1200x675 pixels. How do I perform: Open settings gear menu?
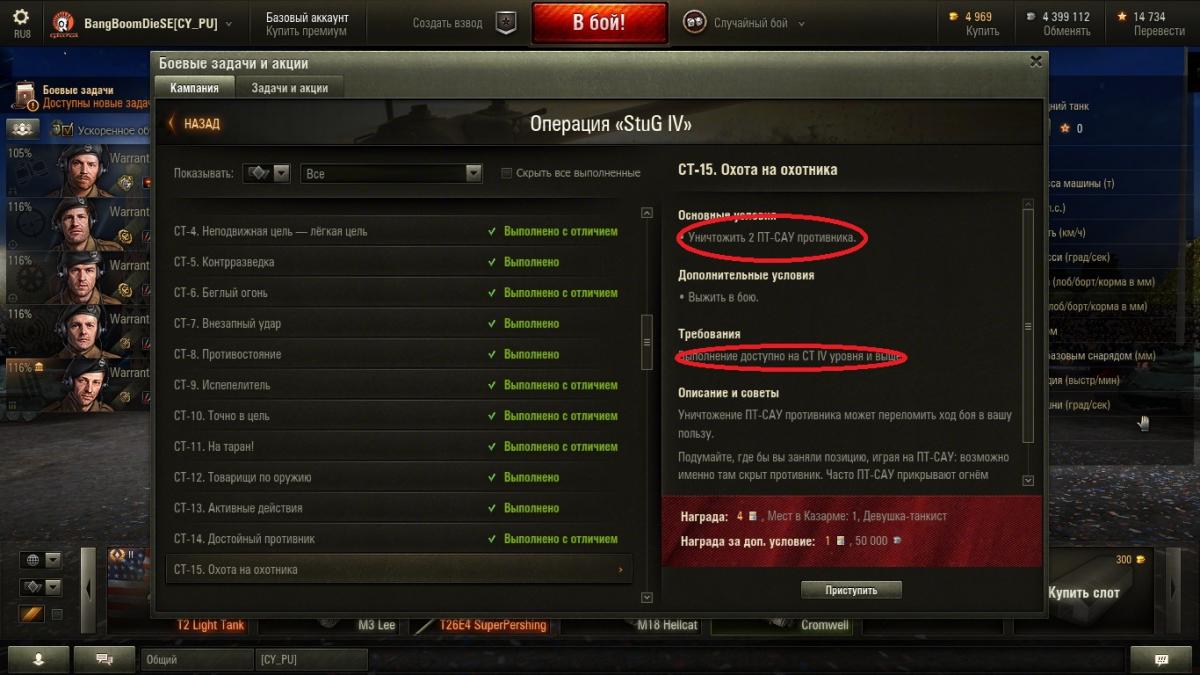point(21,17)
